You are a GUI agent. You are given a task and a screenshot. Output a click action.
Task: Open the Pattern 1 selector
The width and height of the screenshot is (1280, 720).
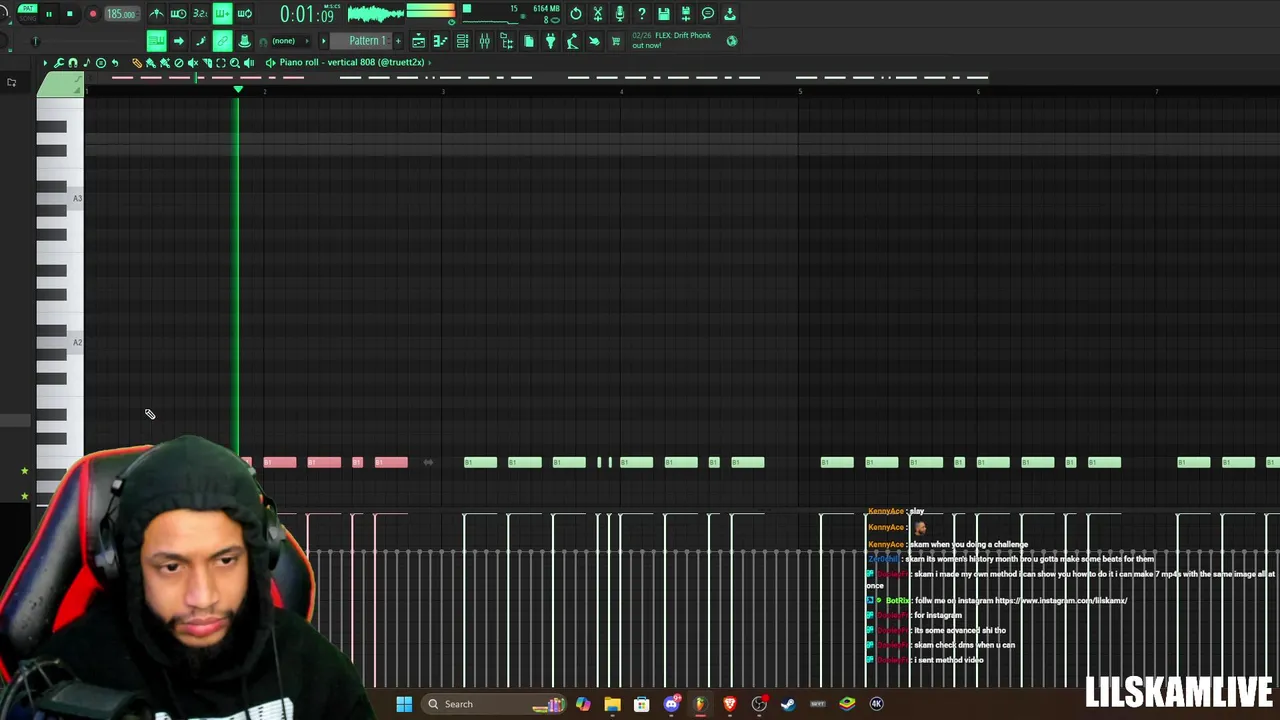click(367, 41)
